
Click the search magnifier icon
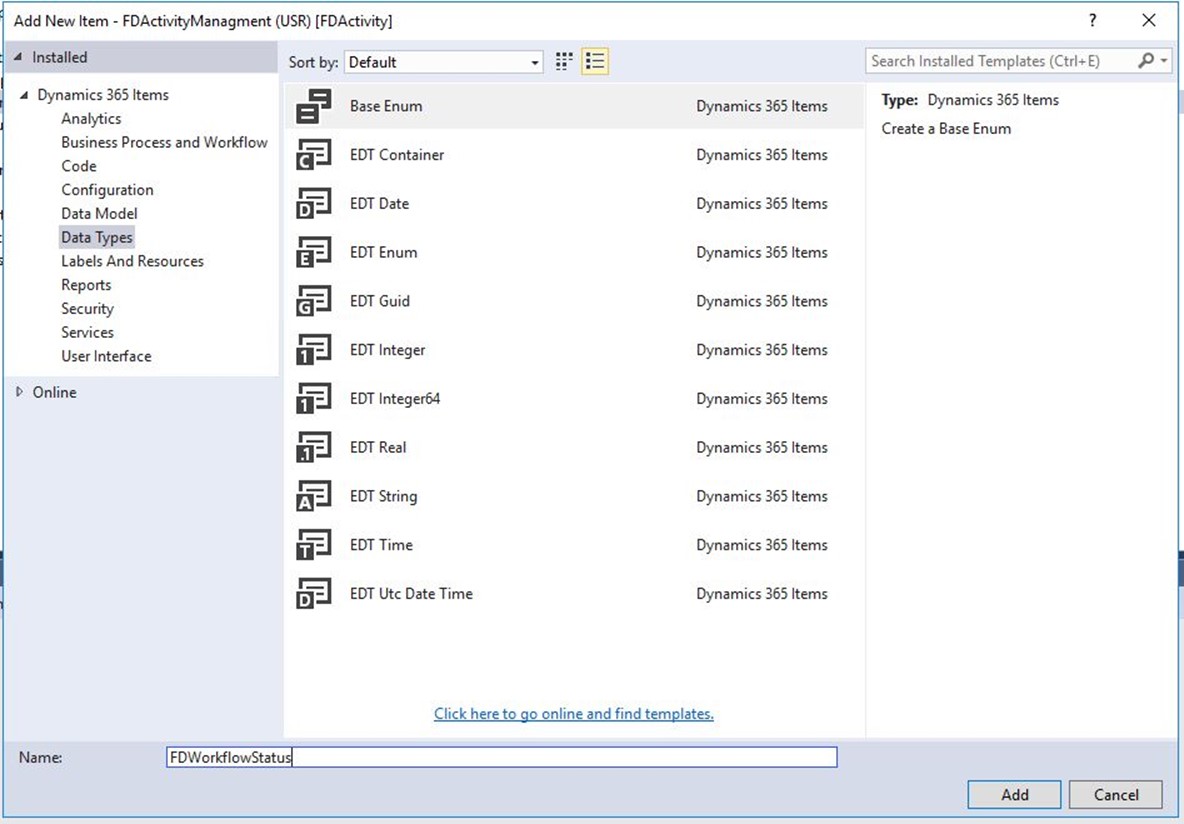[x=1145, y=61]
